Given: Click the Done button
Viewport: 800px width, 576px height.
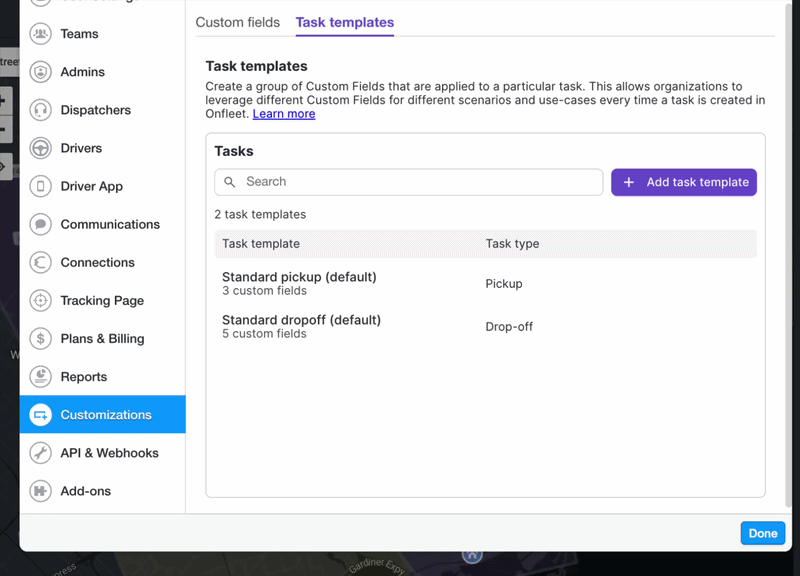Looking at the screenshot, I should click(x=763, y=533).
